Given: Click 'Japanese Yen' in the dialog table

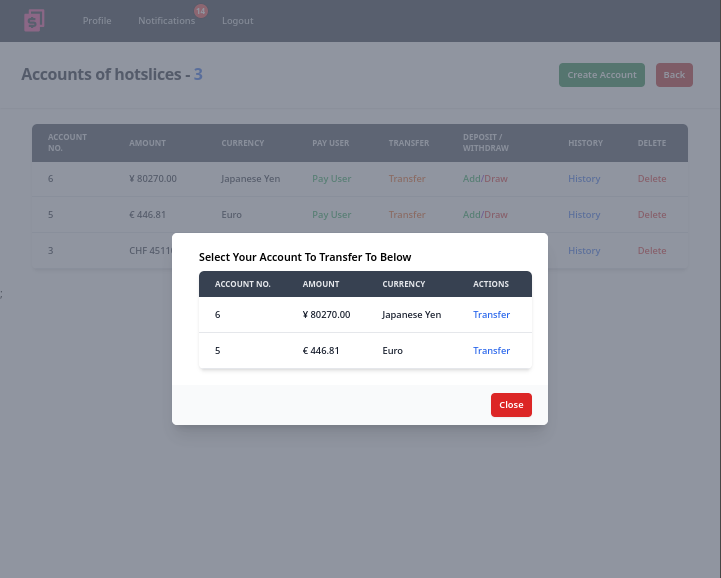Looking at the screenshot, I should (412, 315).
